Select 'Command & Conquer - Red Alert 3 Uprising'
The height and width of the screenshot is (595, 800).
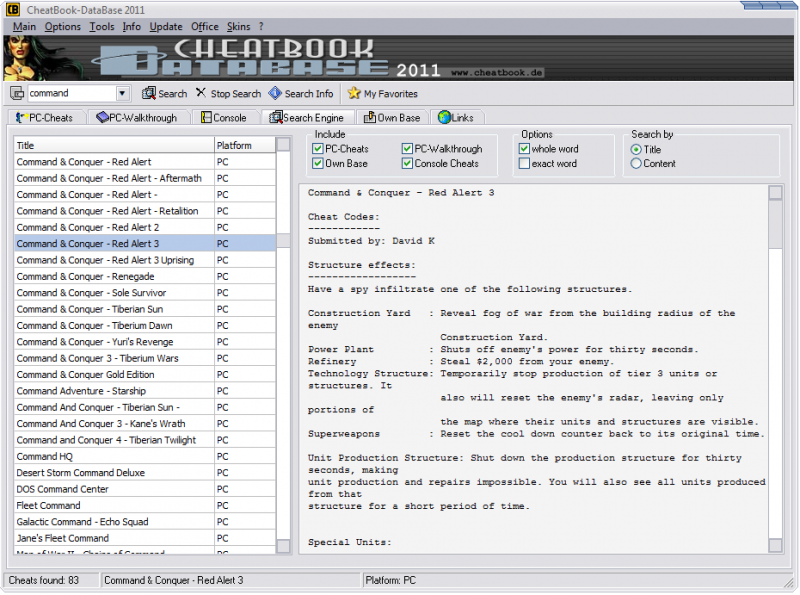tap(145, 260)
